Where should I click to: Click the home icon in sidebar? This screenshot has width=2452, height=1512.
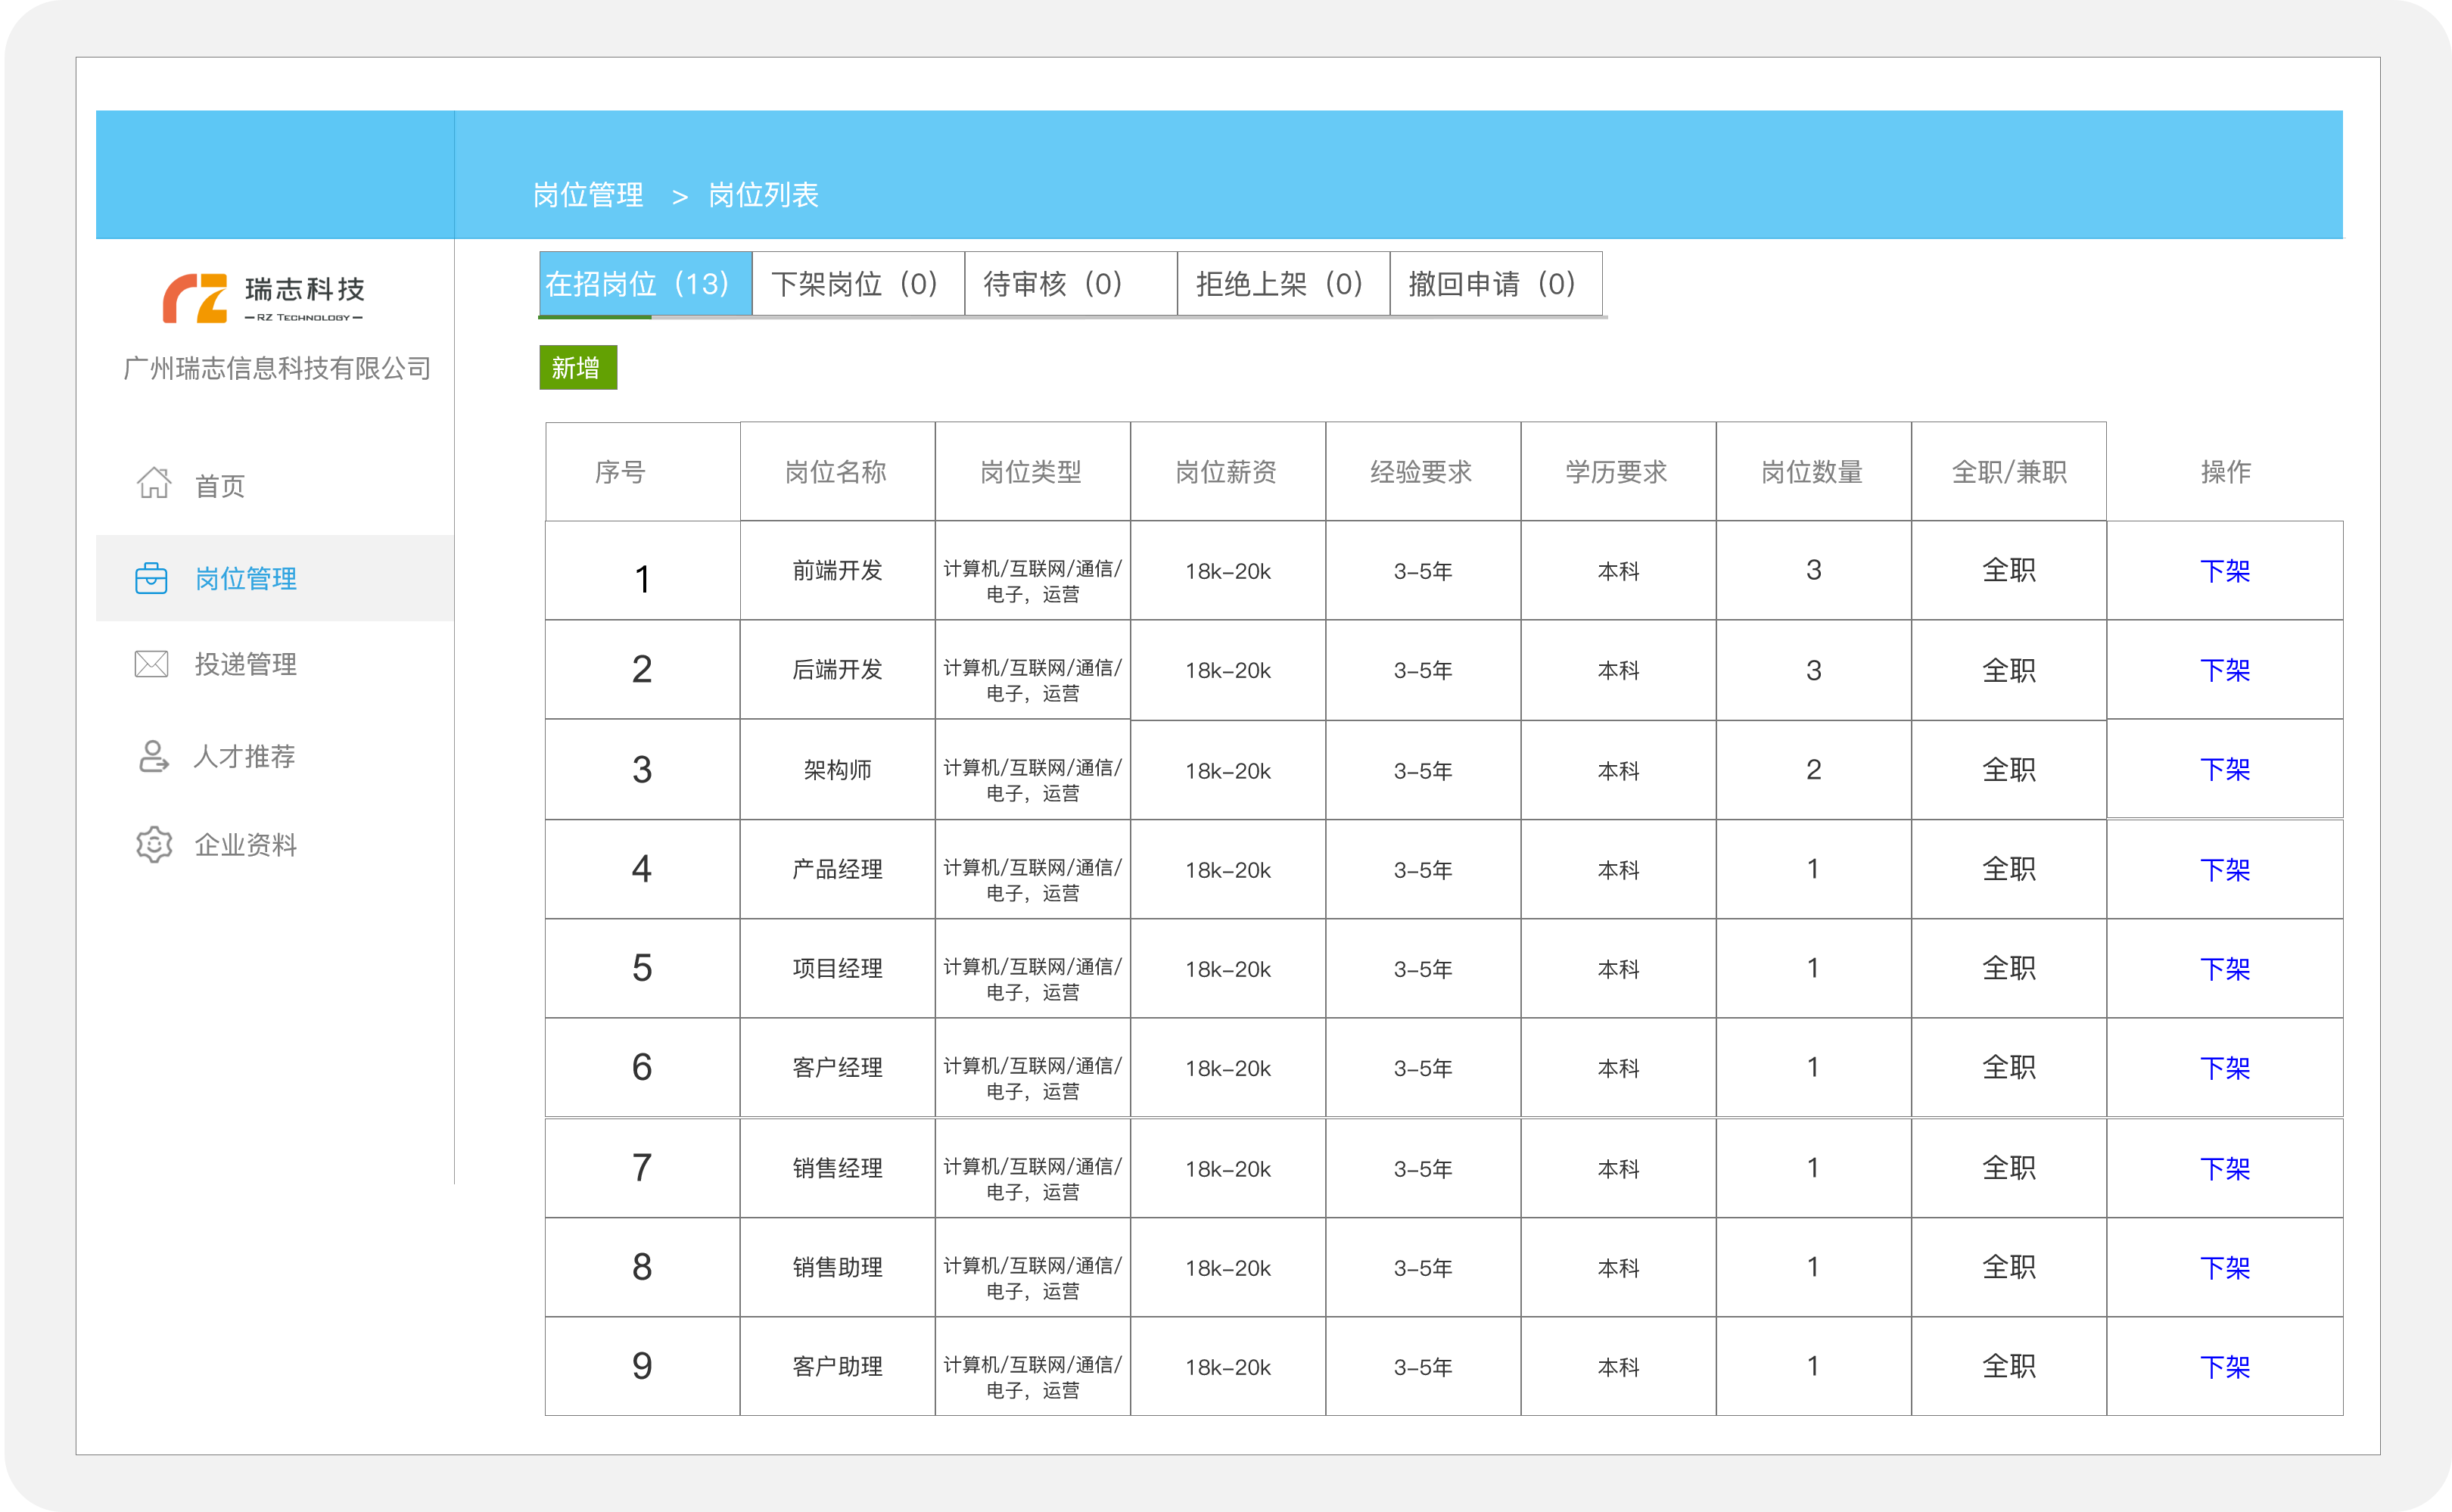(153, 484)
